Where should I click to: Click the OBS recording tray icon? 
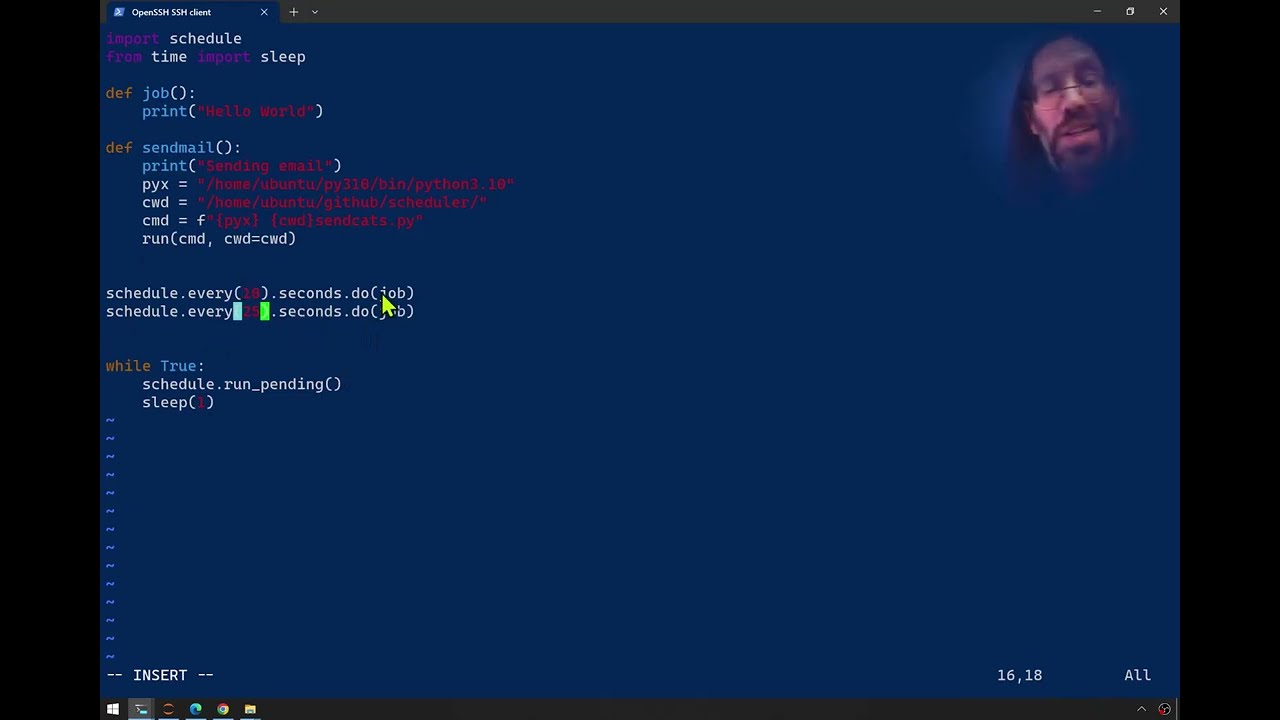click(x=1164, y=709)
